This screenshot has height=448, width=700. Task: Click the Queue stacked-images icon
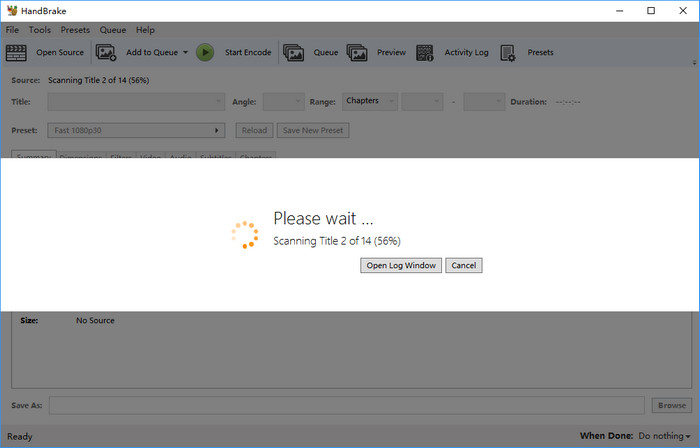point(293,53)
